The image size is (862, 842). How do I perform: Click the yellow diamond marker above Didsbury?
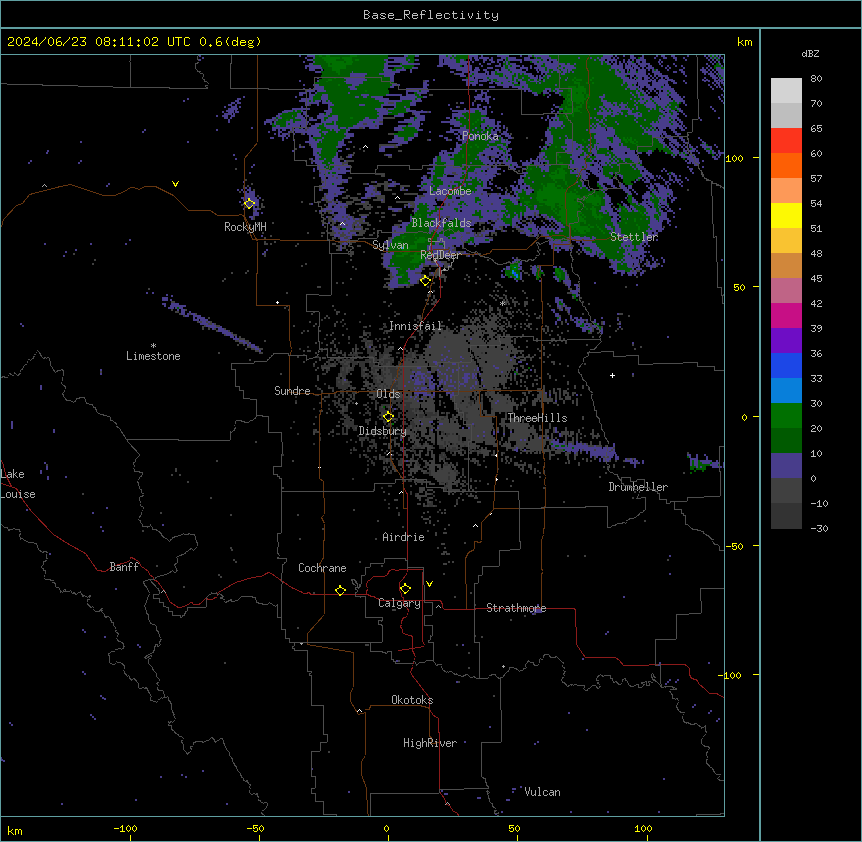[x=388, y=417]
